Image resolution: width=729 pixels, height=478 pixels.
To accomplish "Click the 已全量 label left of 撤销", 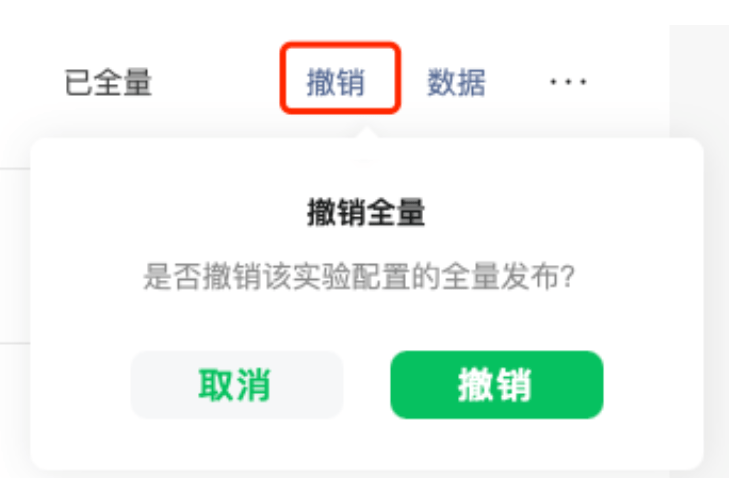I will click(108, 82).
